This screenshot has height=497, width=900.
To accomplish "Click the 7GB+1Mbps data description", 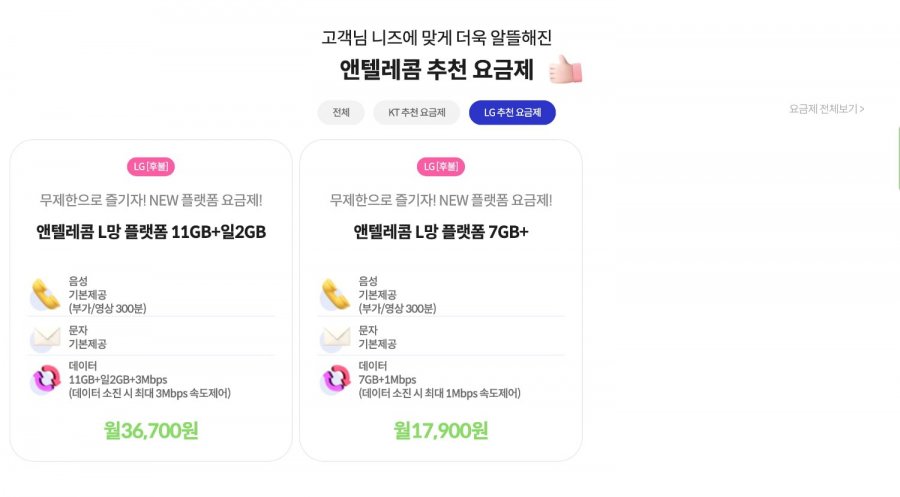I will (387, 380).
